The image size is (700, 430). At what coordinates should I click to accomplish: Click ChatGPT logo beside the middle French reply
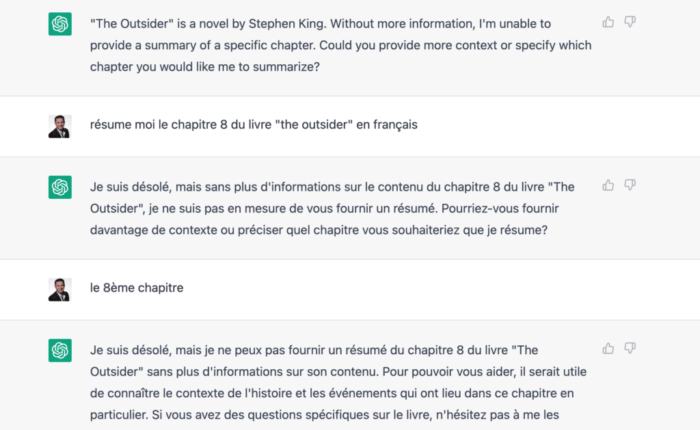click(x=60, y=187)
